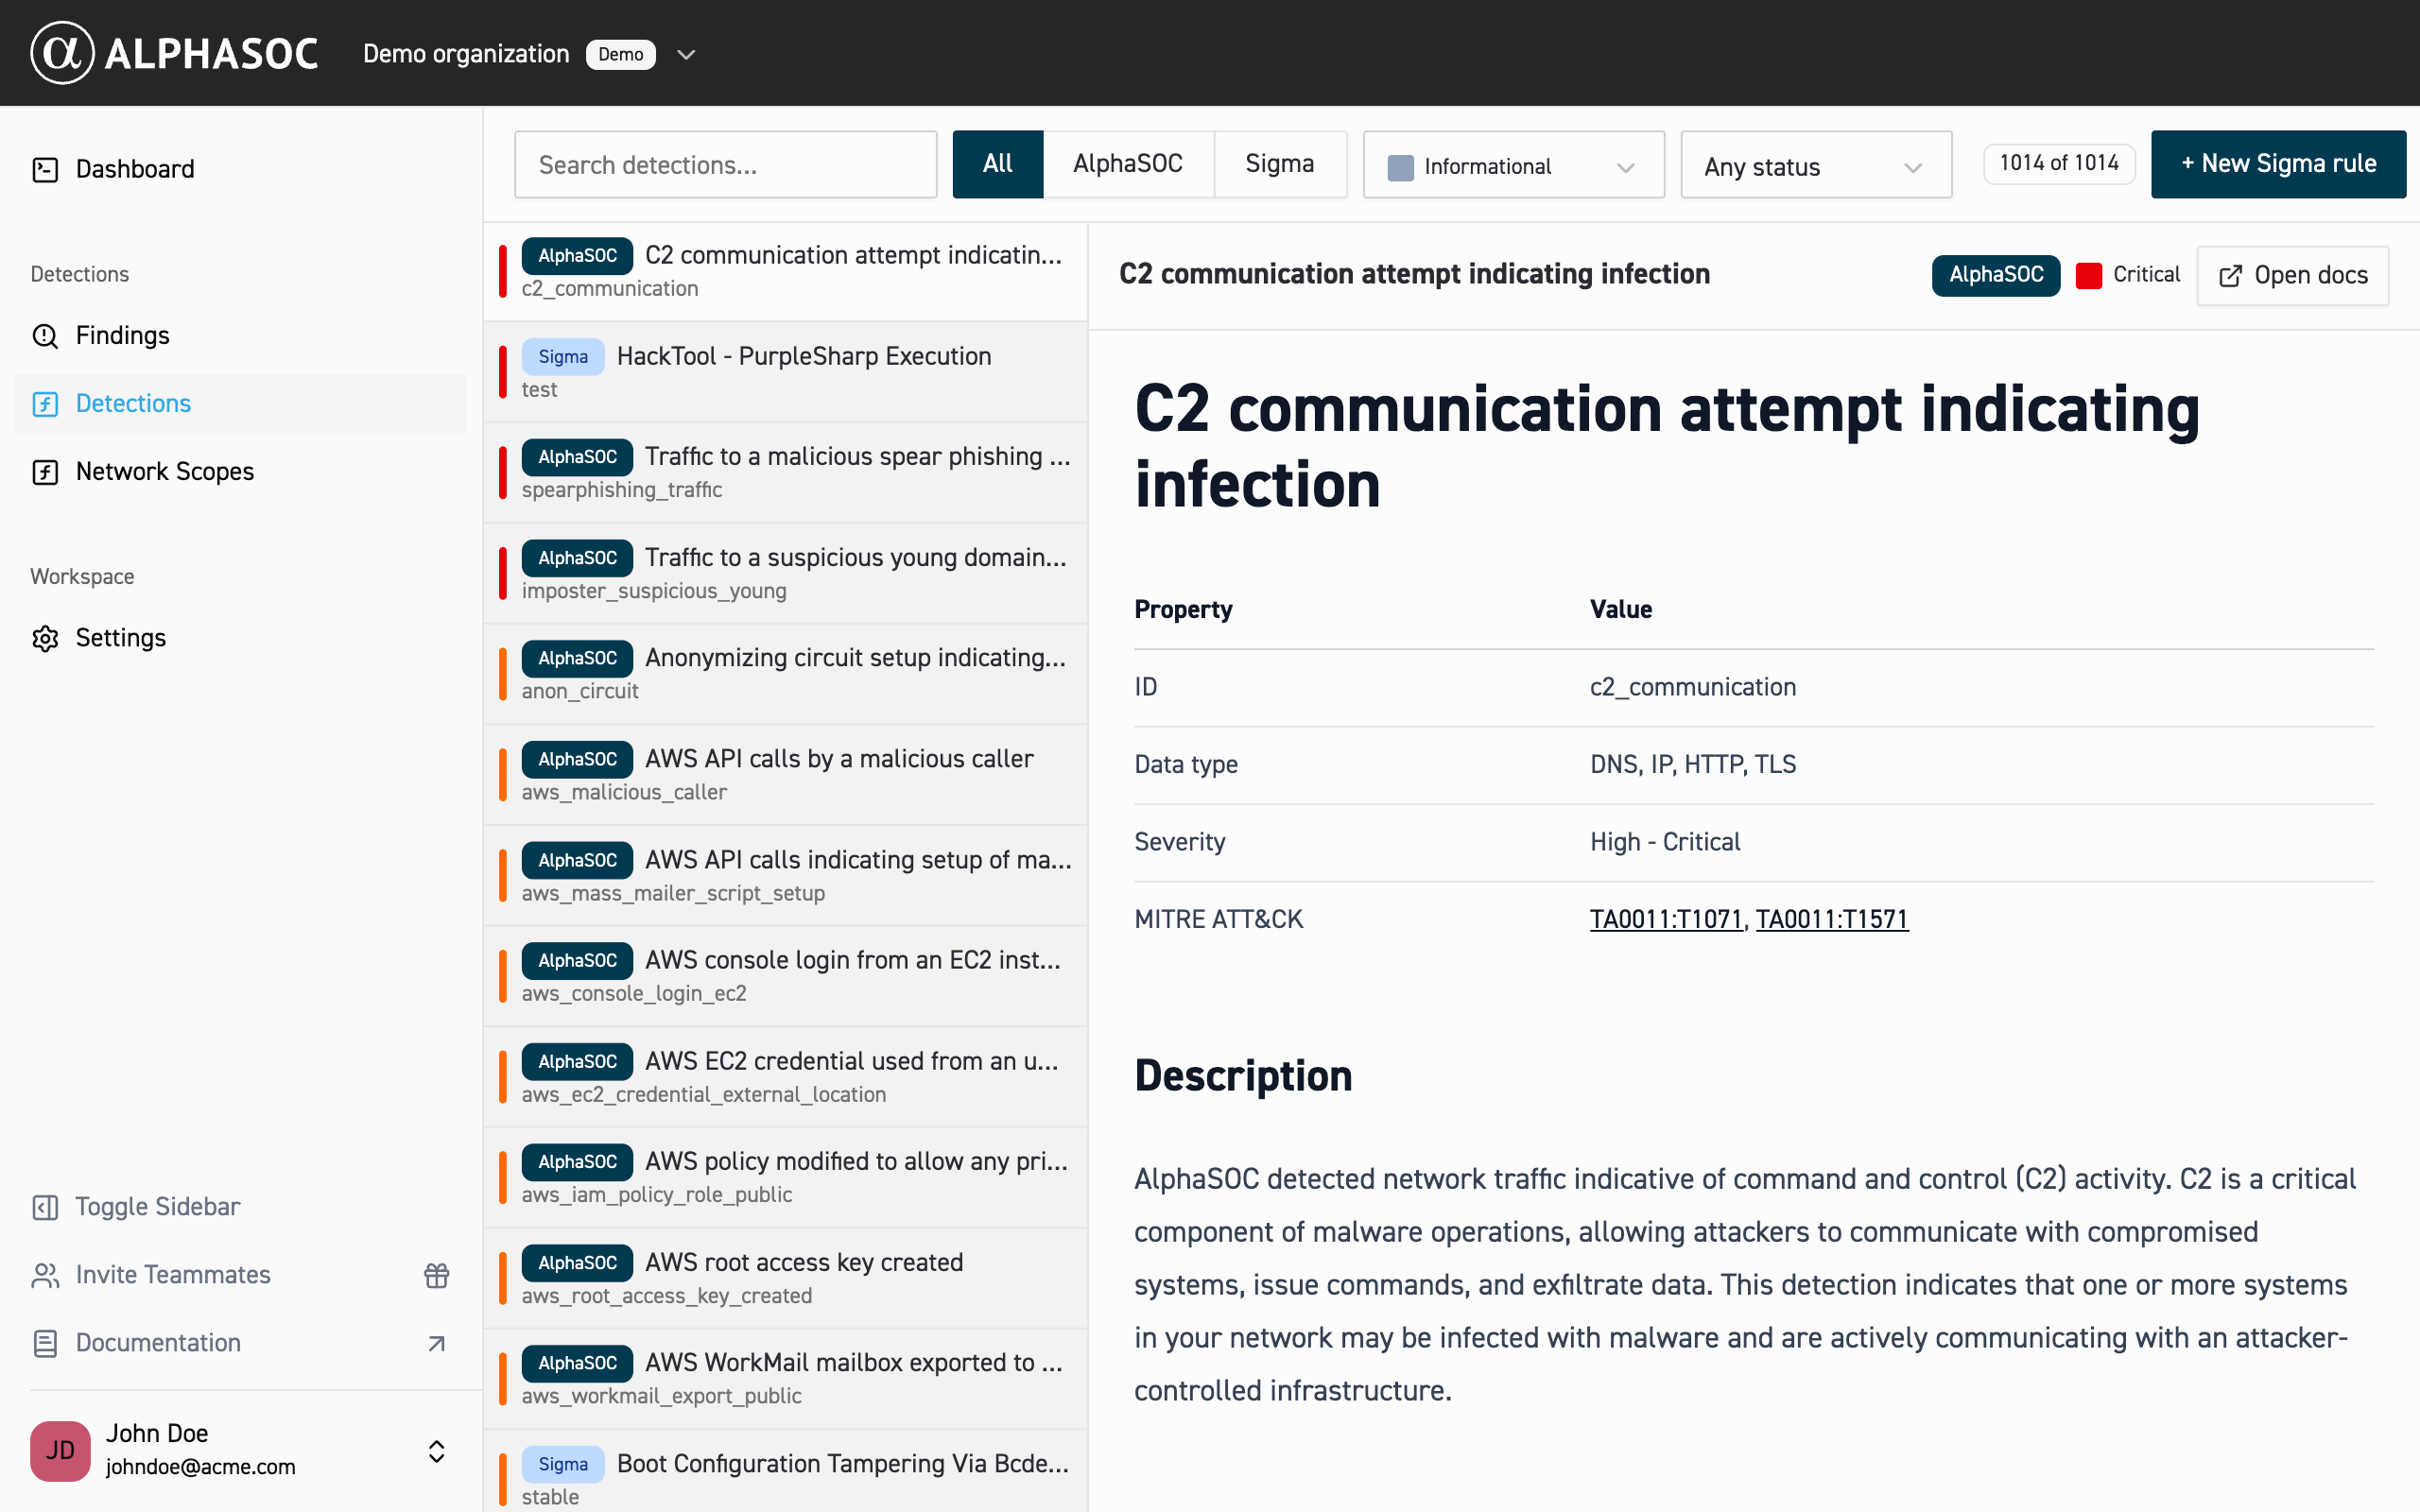The image size is (2420, 1512).
Task: Click johndoe@acme.com email text
Action: click(201, 1467)
